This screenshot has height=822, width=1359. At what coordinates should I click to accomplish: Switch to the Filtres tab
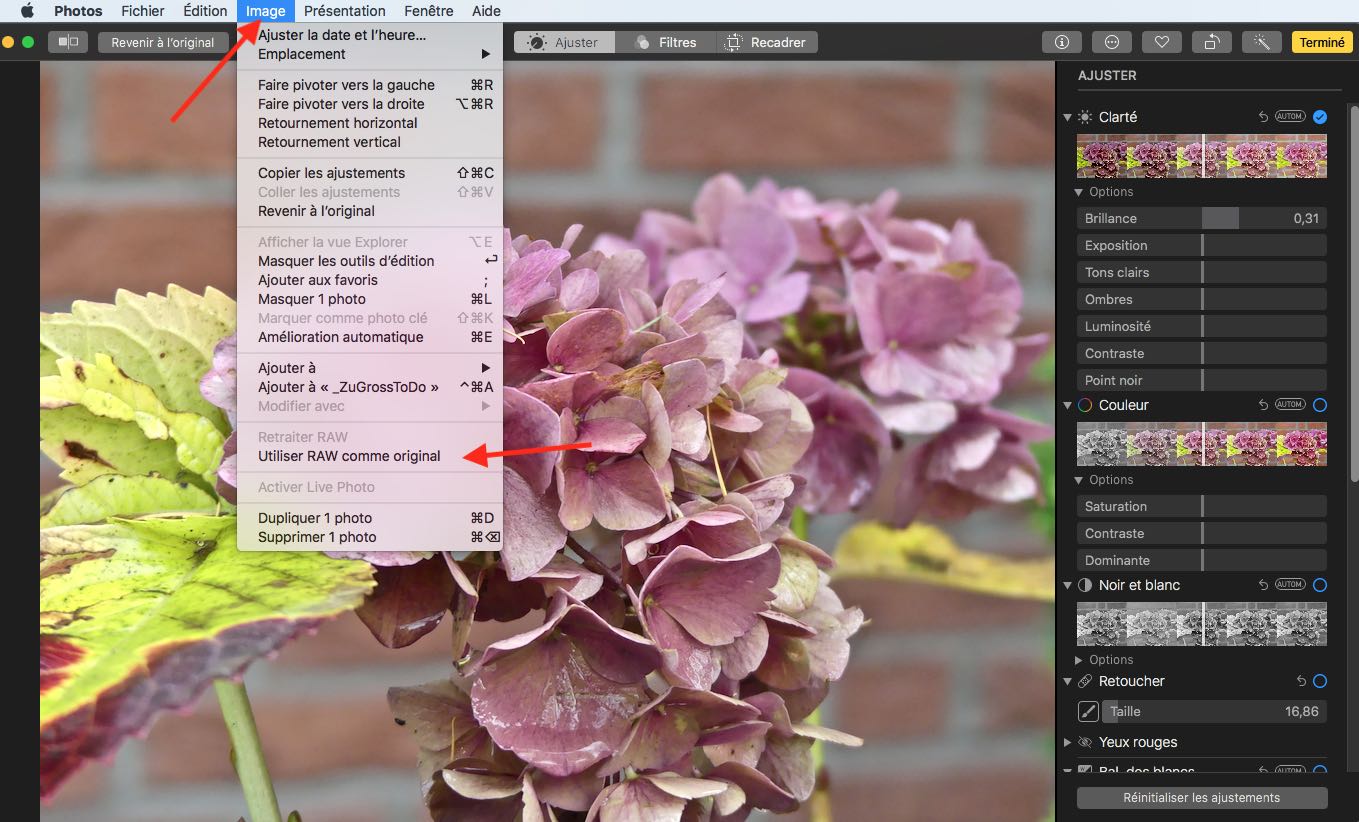(666, 42)
